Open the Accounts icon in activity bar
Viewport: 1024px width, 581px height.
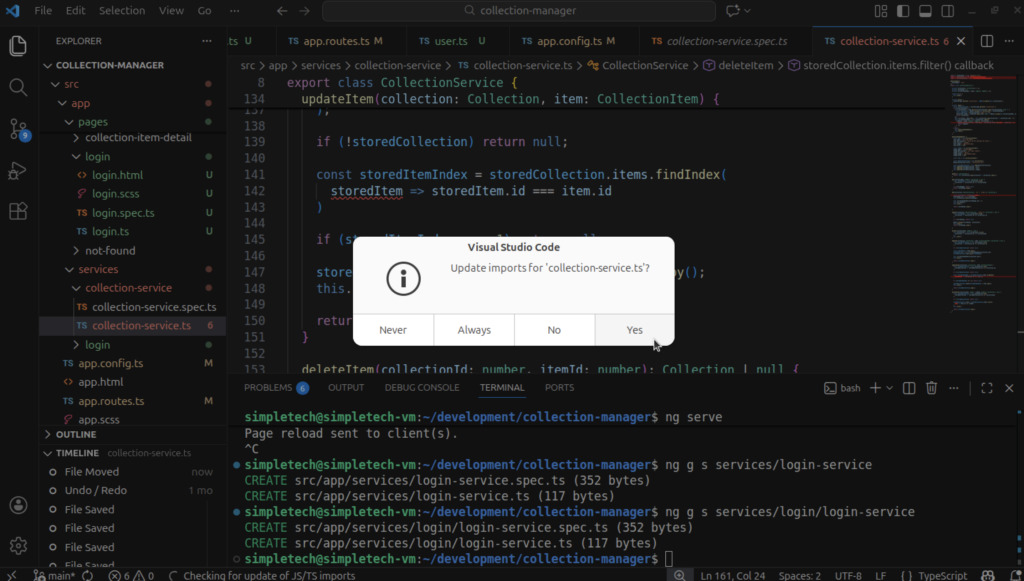point(18,505)
